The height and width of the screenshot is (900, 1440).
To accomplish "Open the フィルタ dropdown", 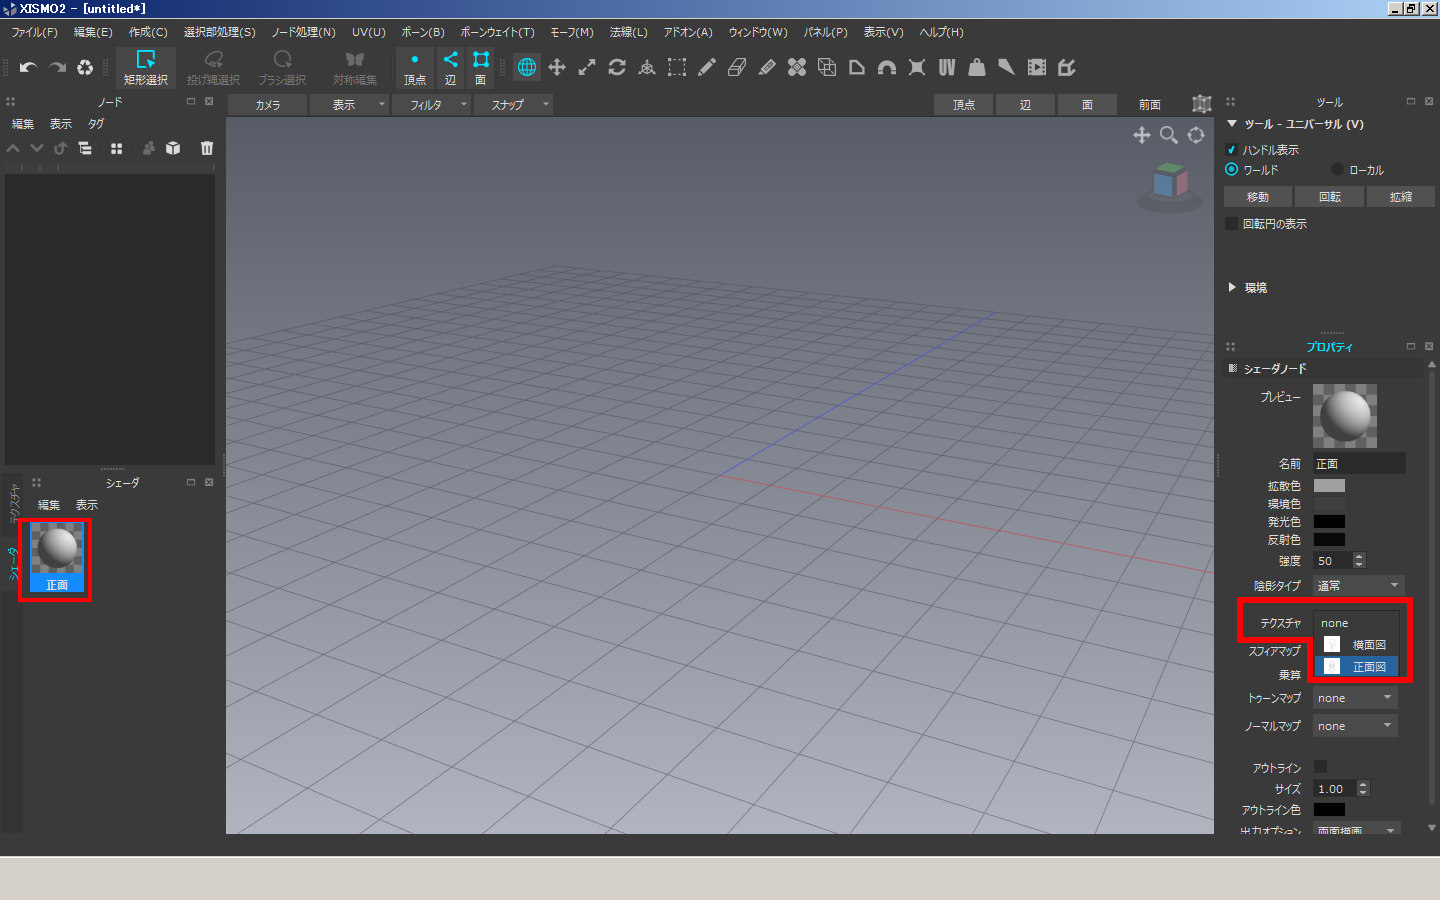I will coord(431,104).
